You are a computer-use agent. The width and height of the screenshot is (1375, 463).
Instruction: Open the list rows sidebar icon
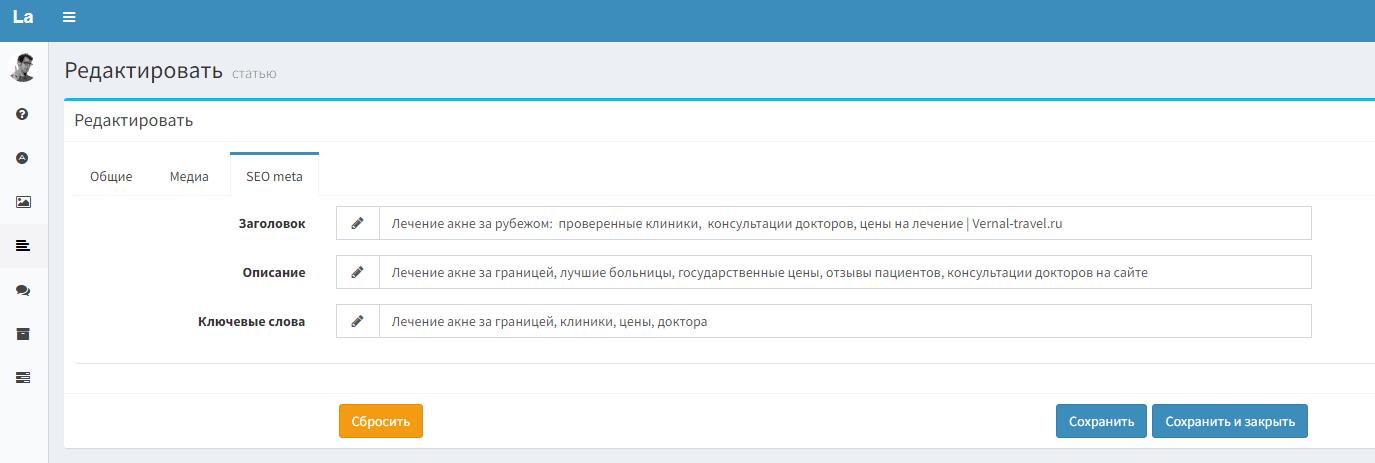click(23, 377)
